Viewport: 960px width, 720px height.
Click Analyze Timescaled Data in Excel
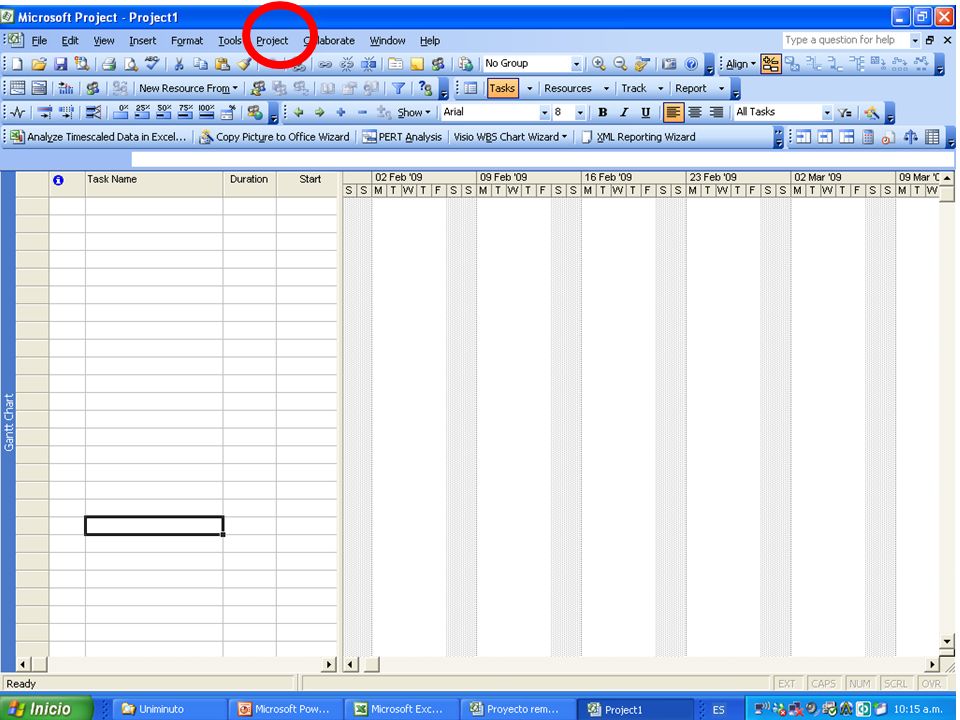point(98,137)
